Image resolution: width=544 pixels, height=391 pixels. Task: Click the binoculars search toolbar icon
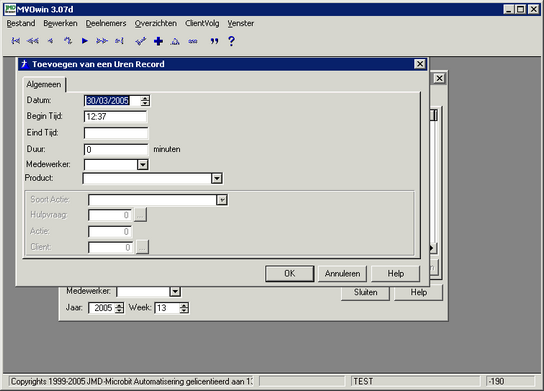click(193, 42)
